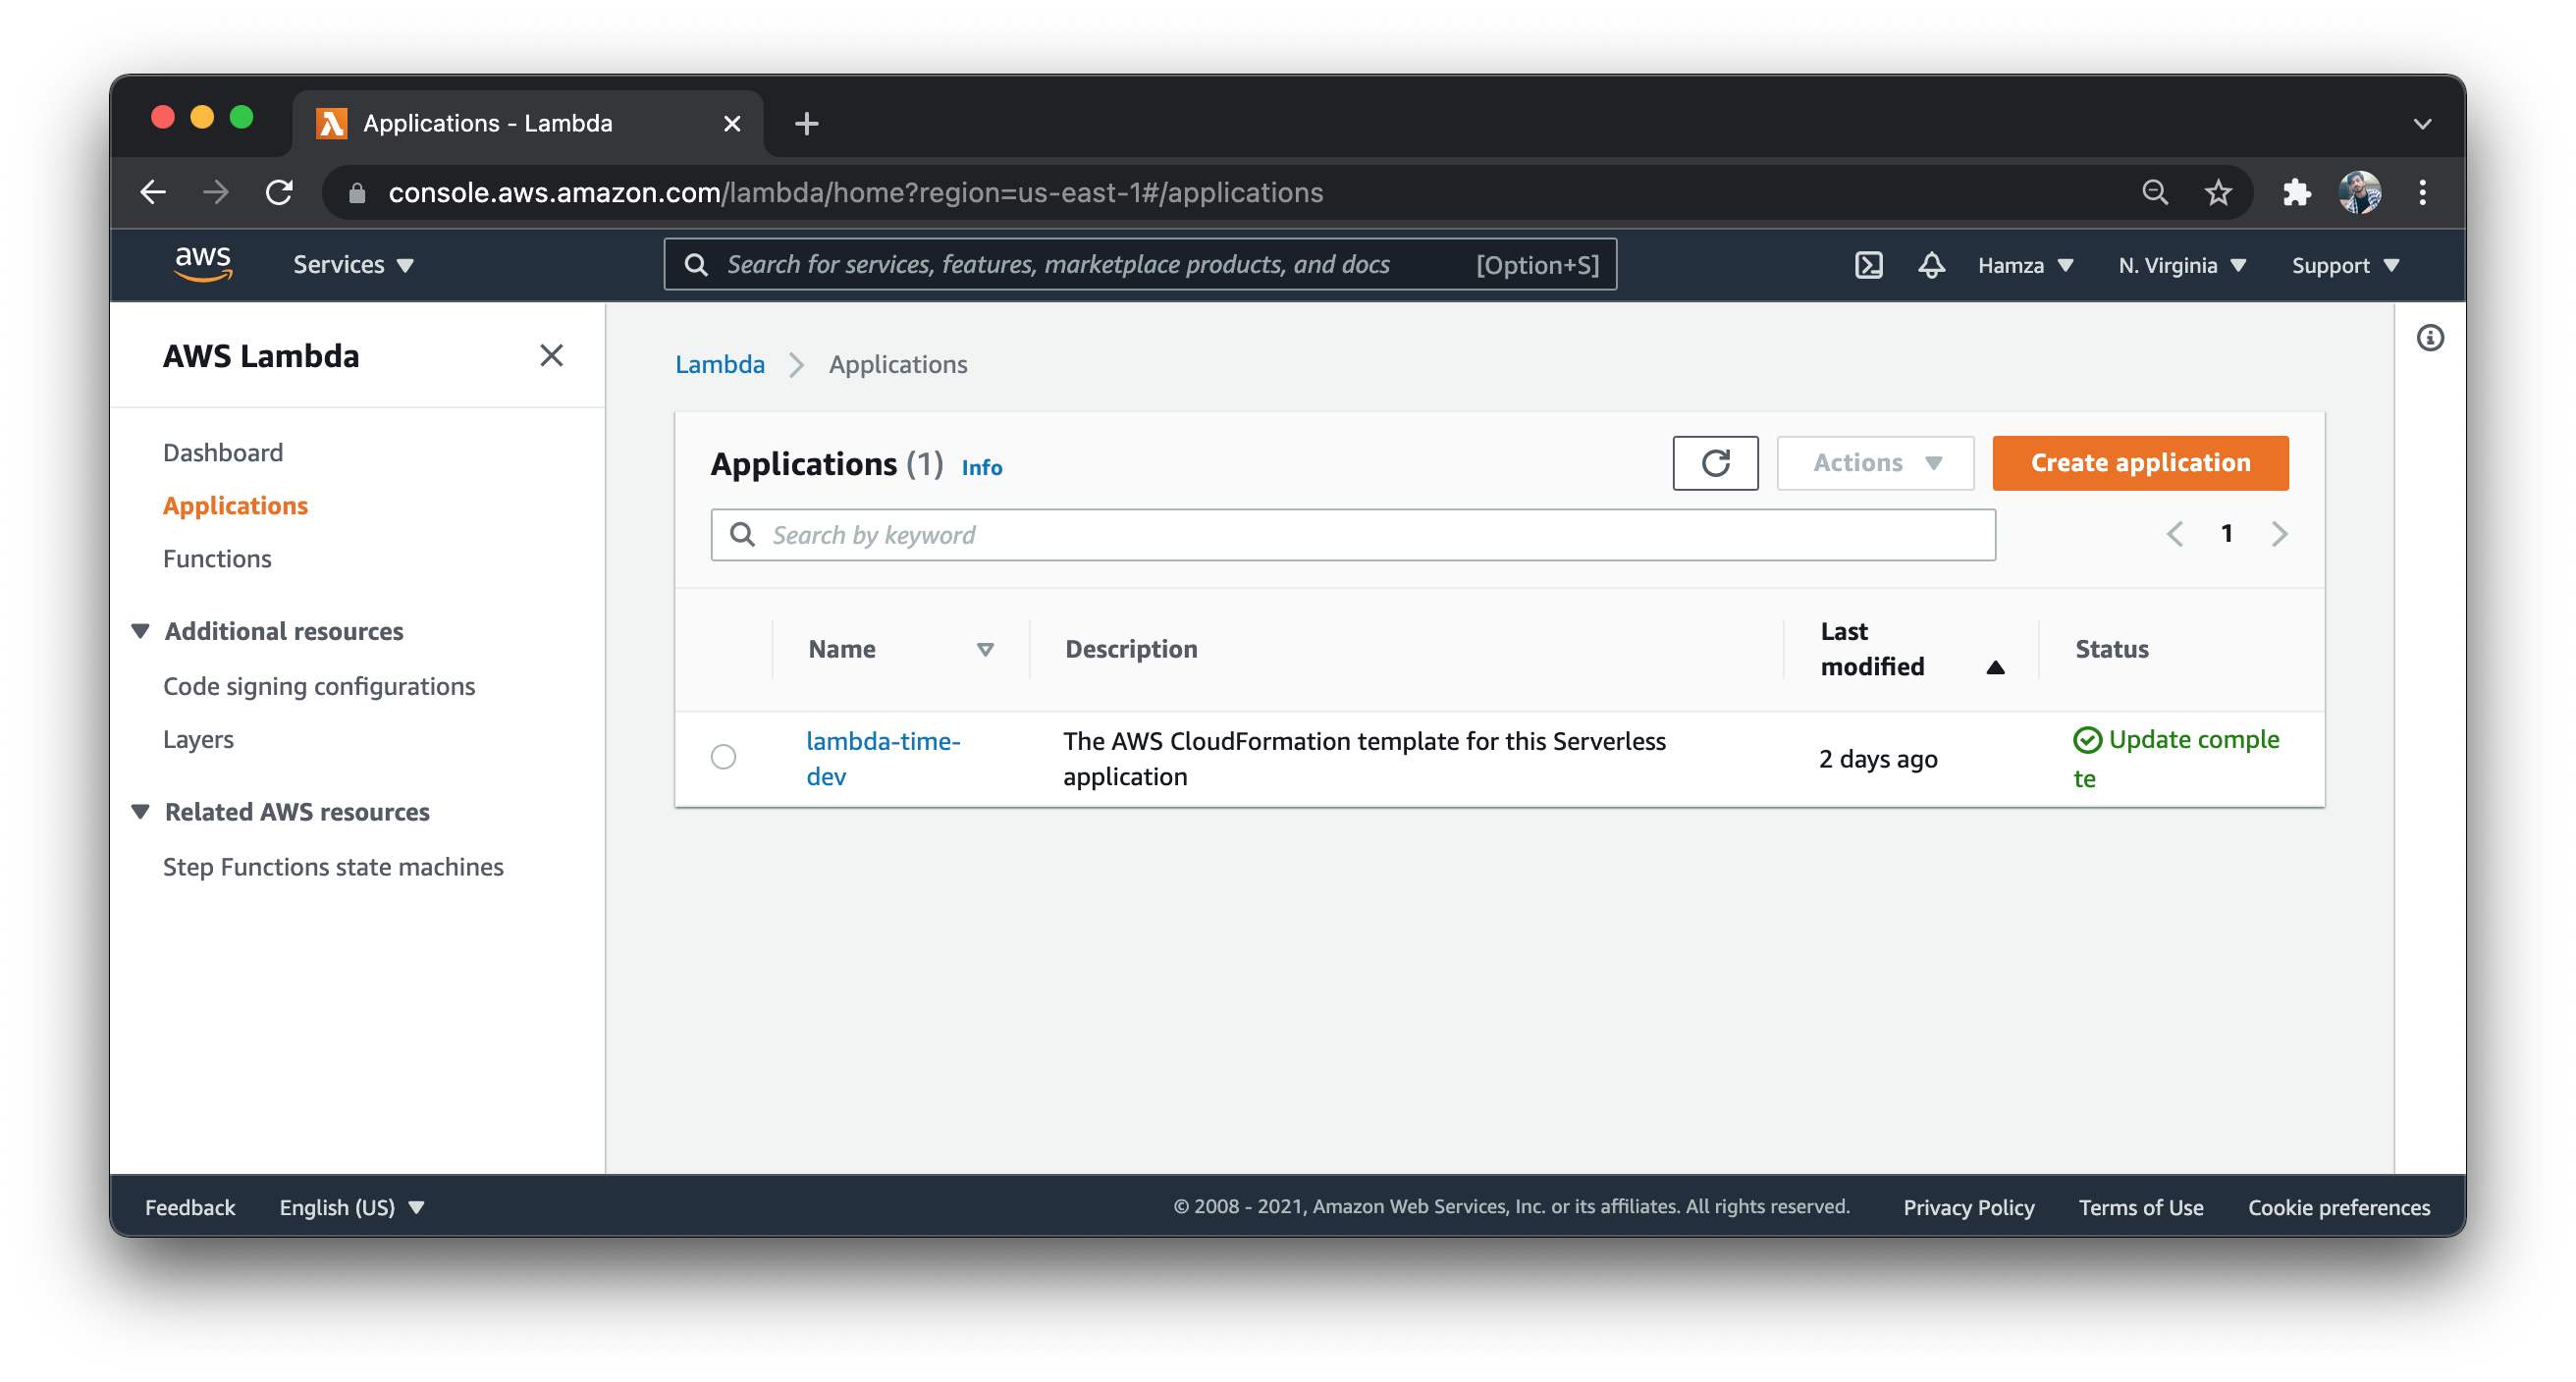Open Functions in the sidebar
This screenshot has height=1382, width=2576.
tap(217, 558)
